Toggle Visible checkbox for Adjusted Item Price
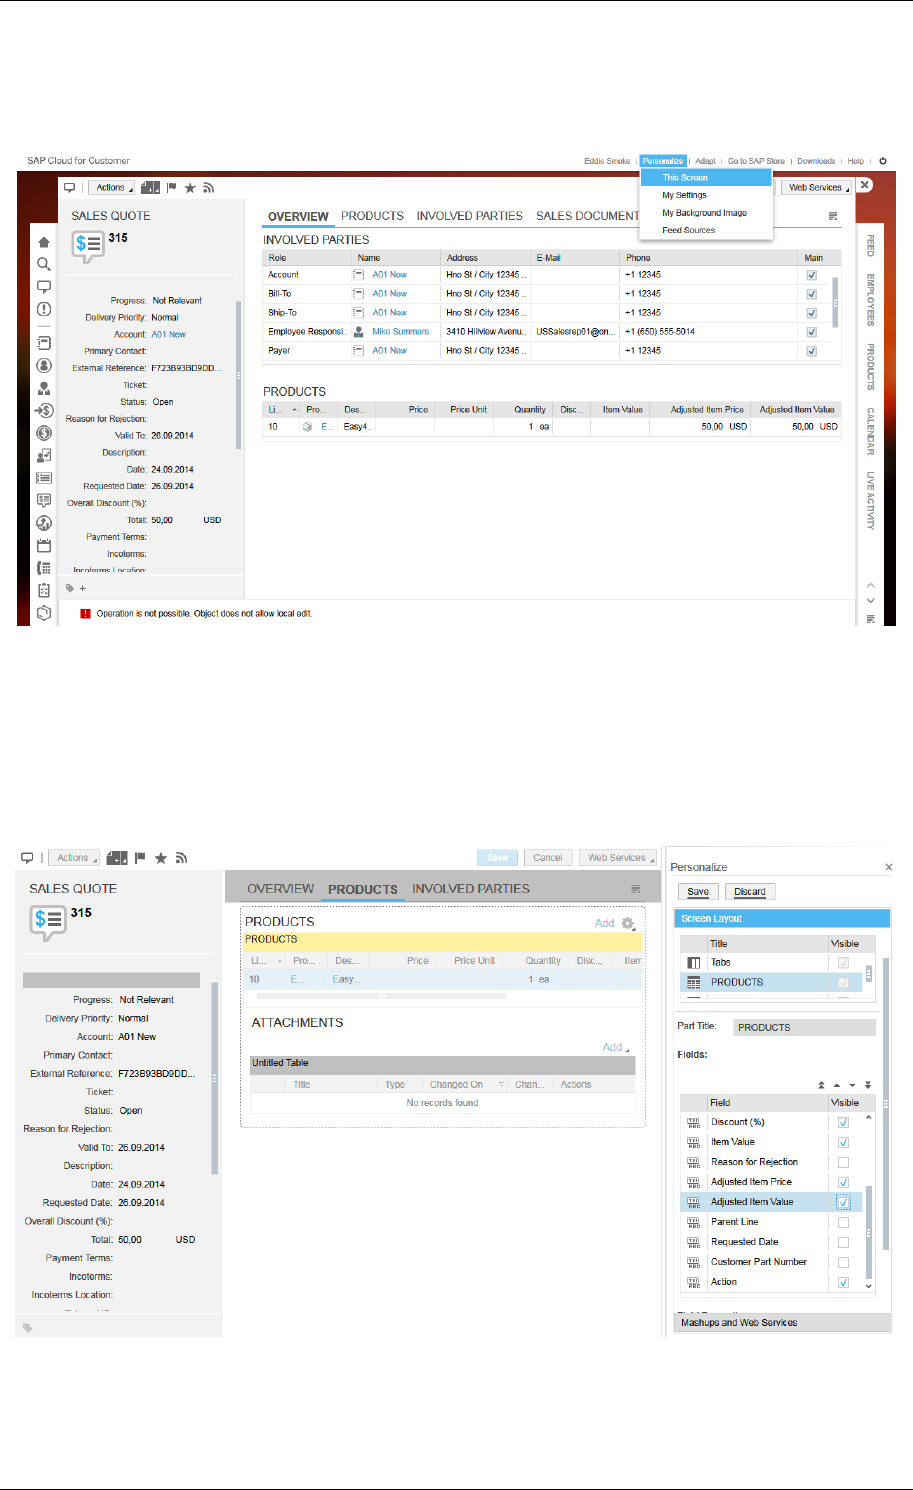This screenshot has width=913, height=1490. pyautogui.click(x=843, y=1182)
